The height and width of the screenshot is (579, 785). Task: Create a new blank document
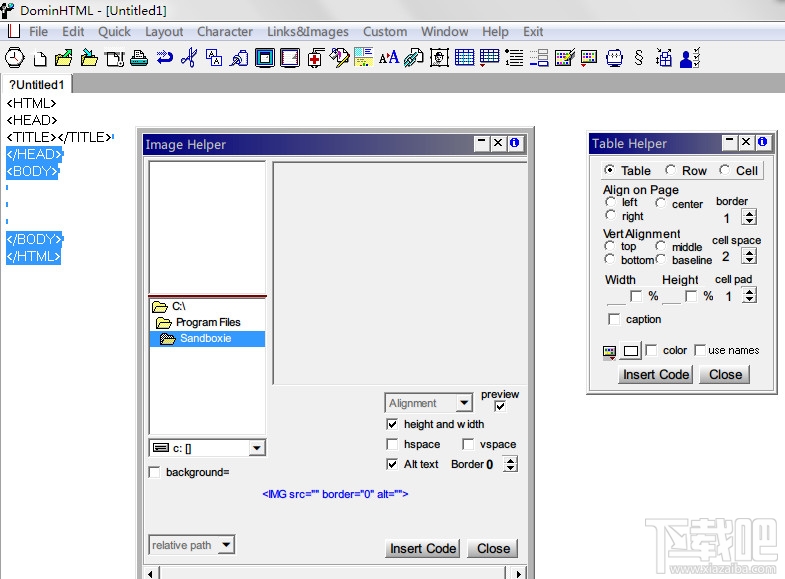(40, 59)
